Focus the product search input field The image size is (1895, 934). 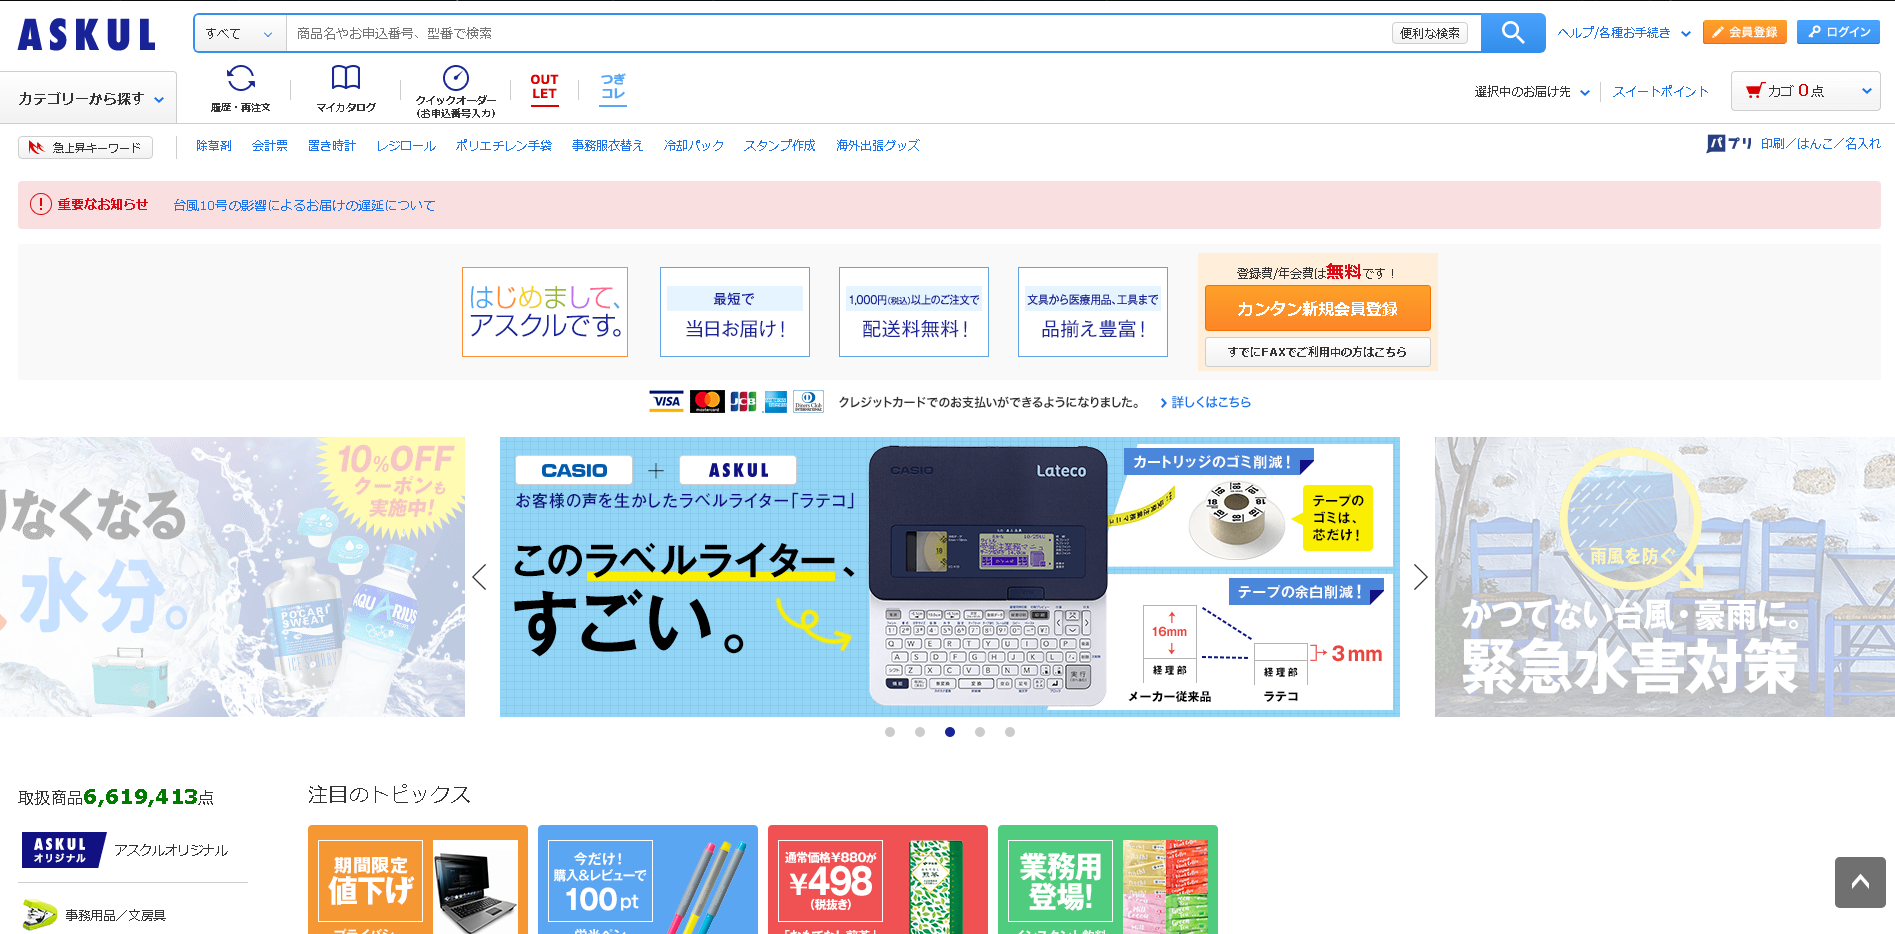(838, 33)
